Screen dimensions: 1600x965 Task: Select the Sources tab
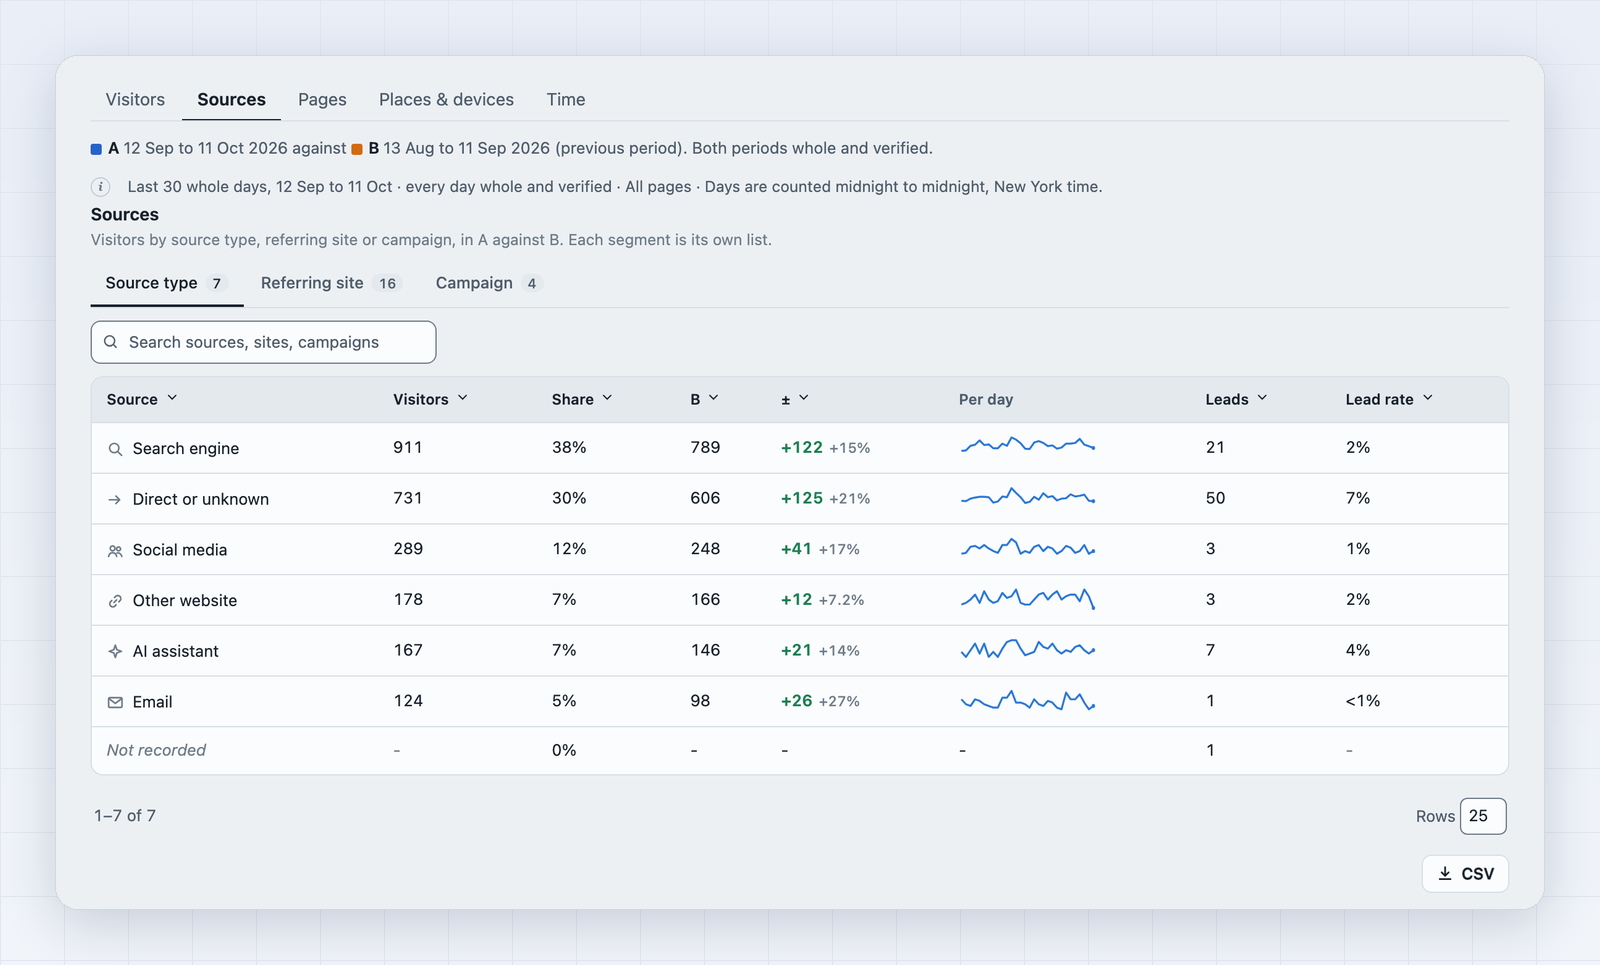[231, 100]
